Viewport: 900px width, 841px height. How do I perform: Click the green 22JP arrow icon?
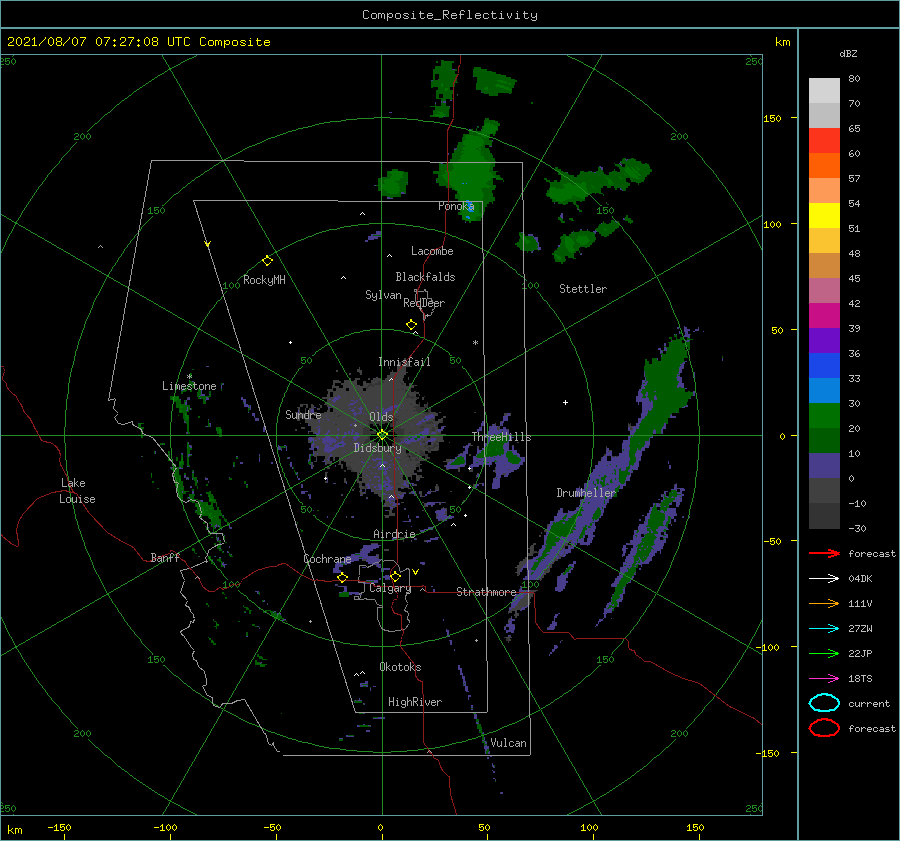coord(824,653)
